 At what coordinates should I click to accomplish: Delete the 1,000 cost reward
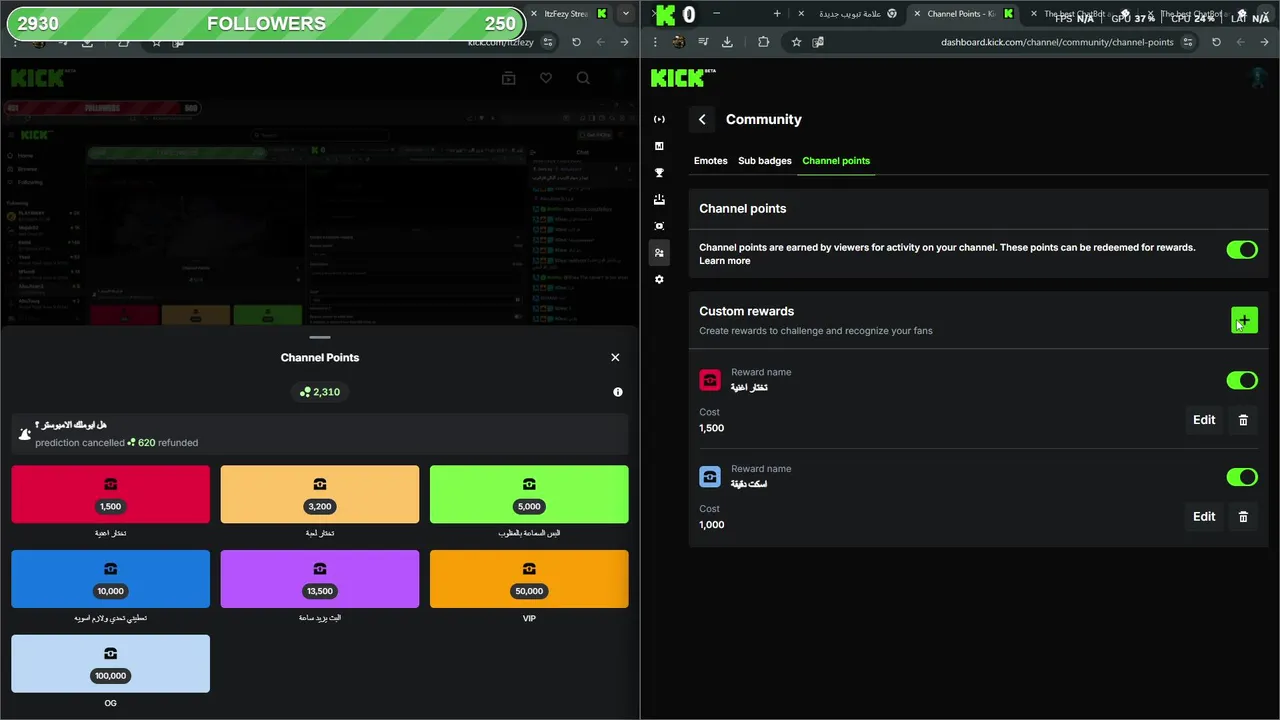[x=1243, y=517]
